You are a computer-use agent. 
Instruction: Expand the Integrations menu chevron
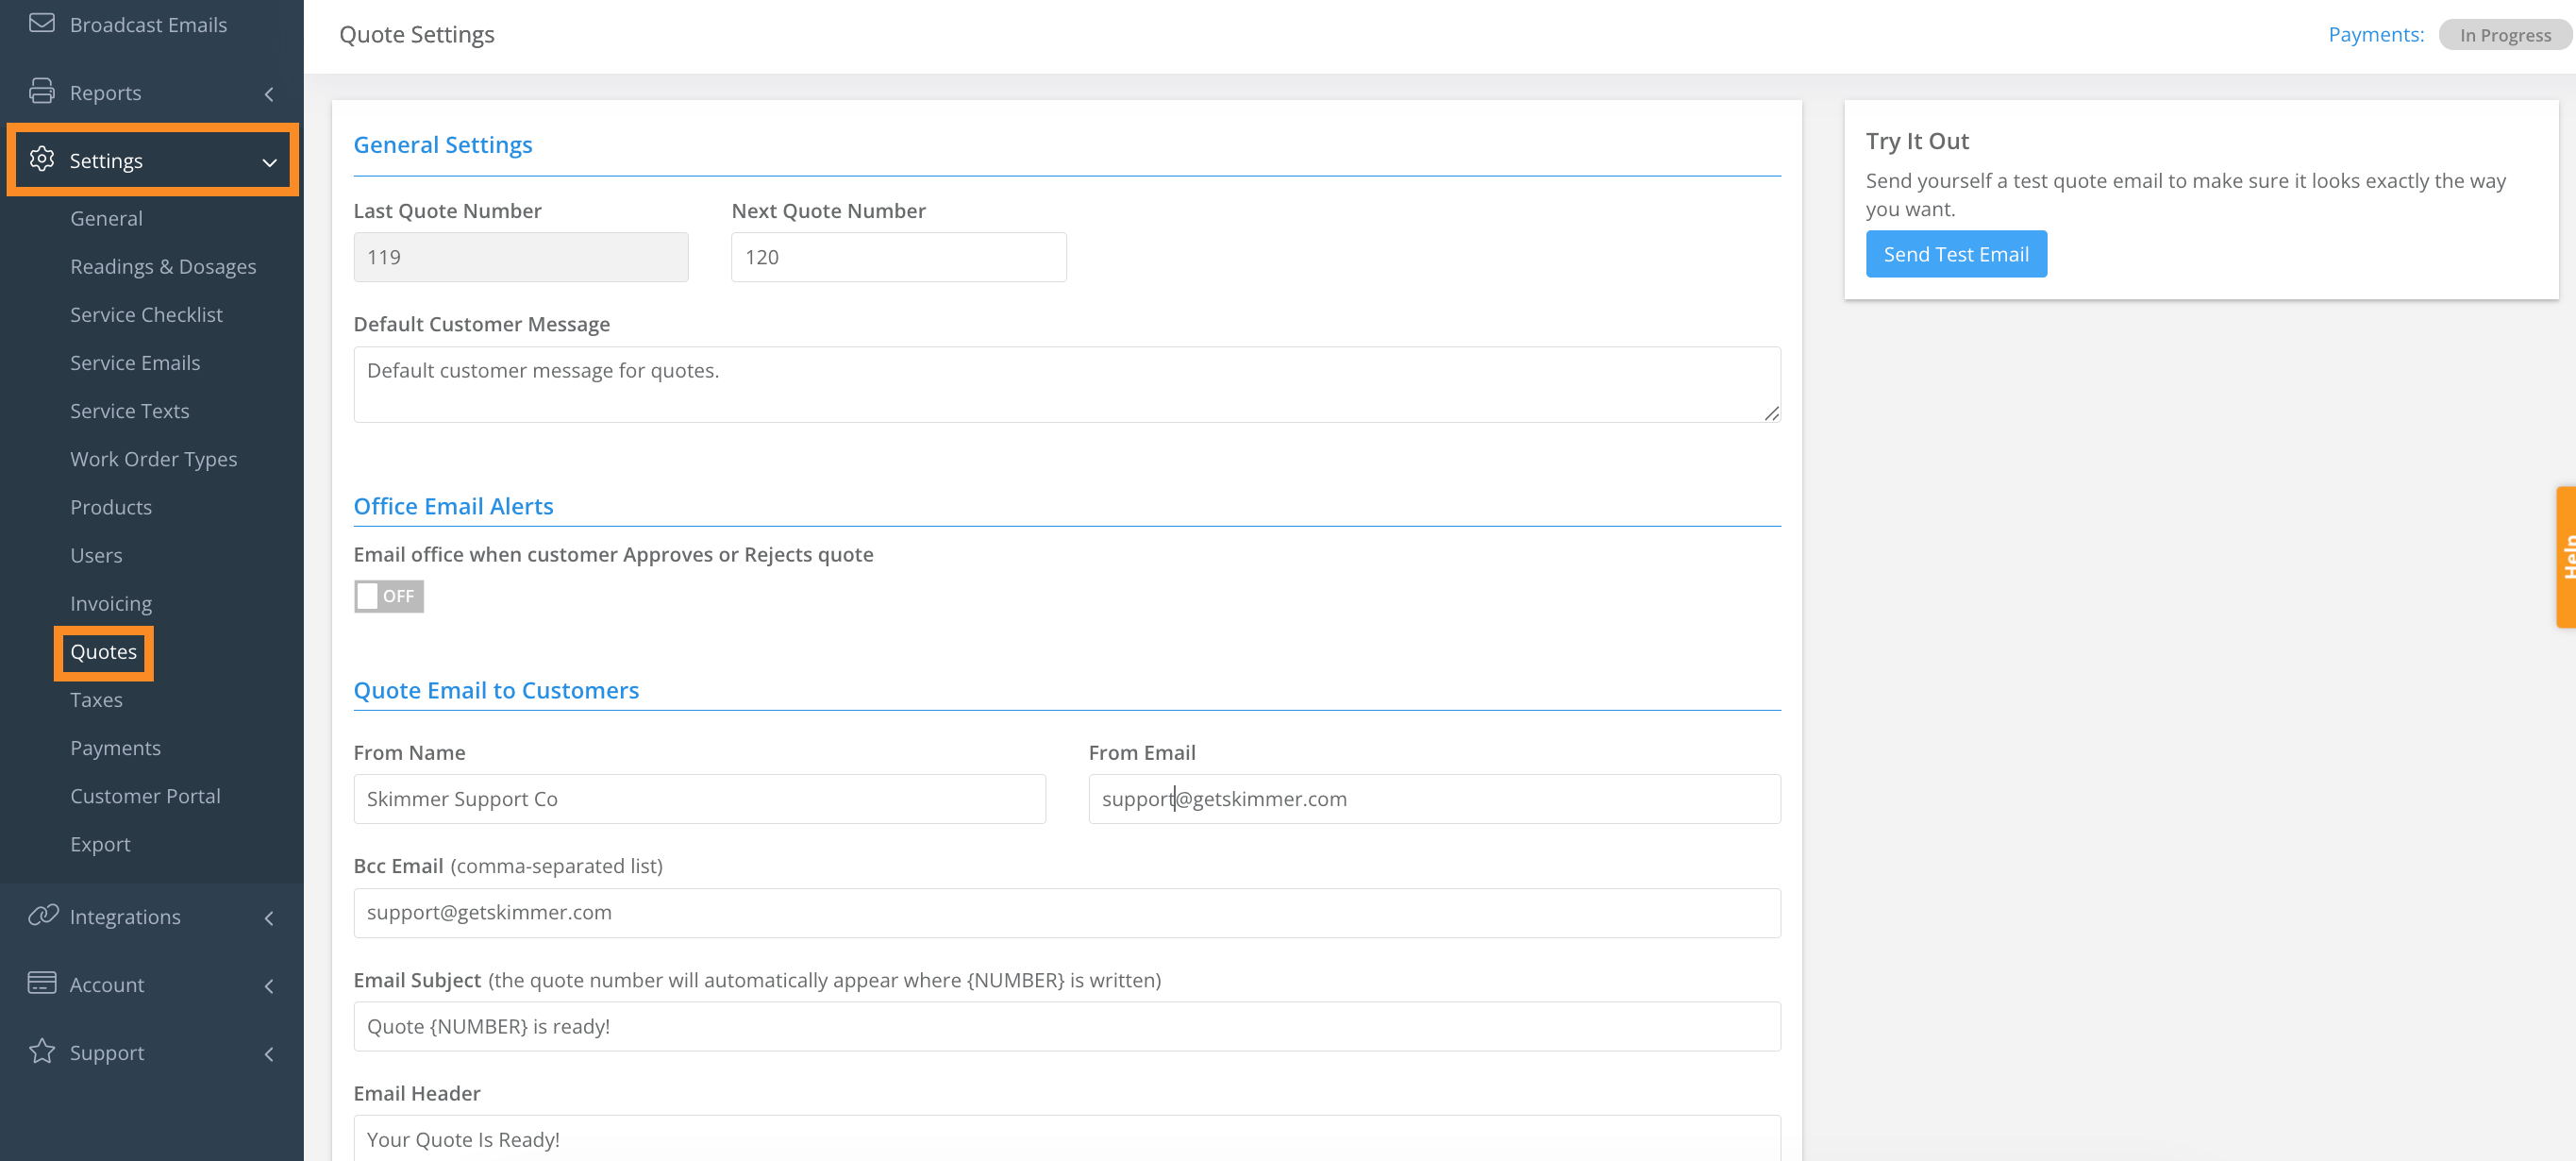tap(269, 918)
